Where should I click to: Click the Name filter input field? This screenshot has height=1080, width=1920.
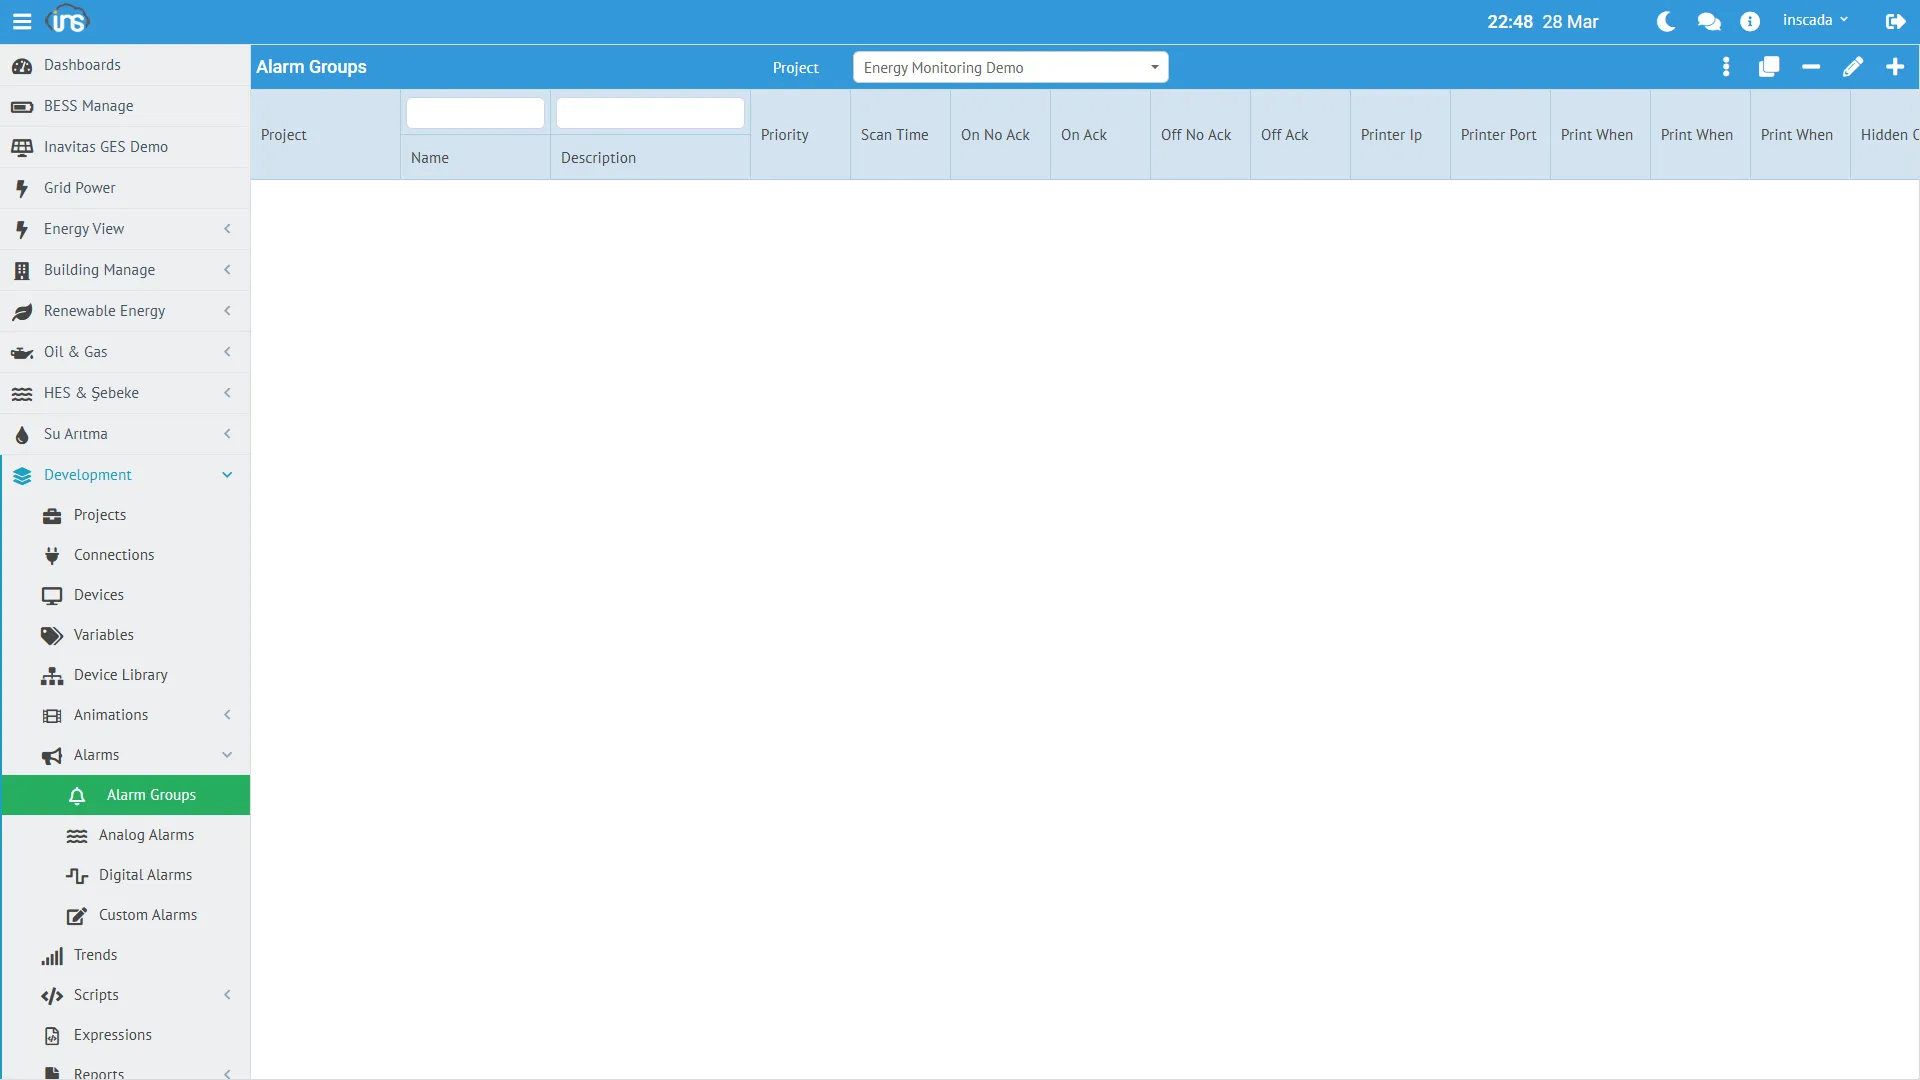(x=475, y=113)
